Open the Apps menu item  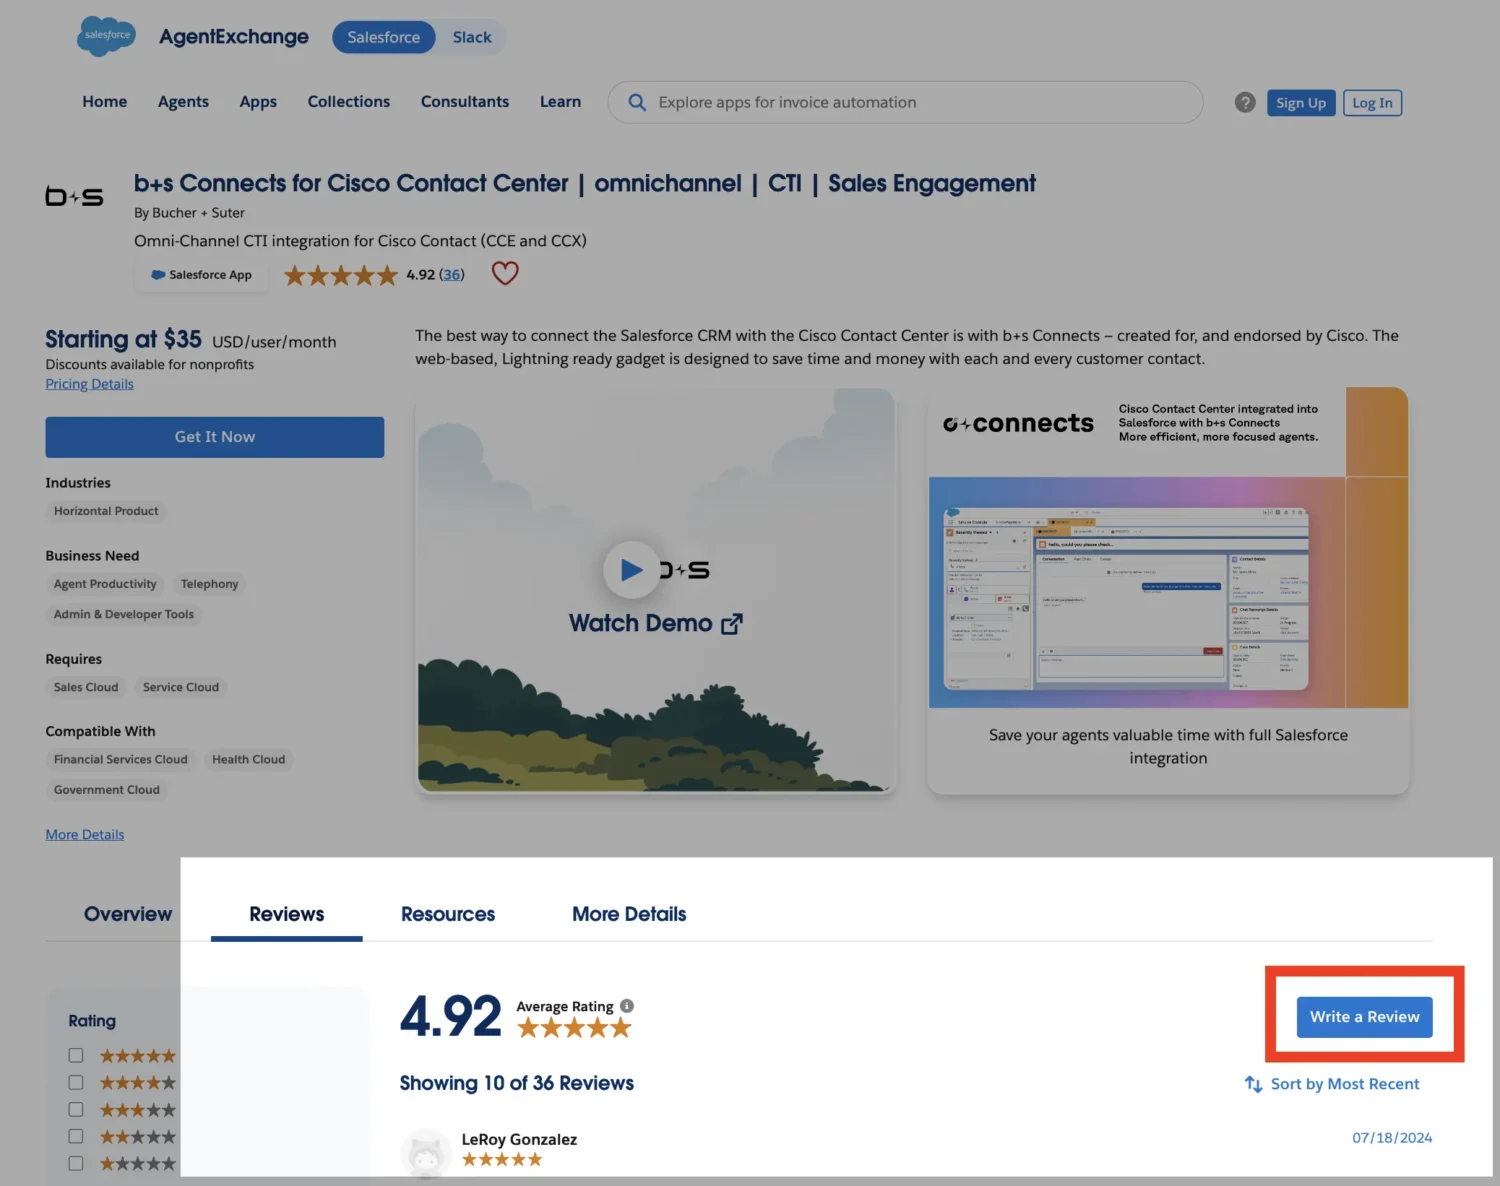coord(258,102)
